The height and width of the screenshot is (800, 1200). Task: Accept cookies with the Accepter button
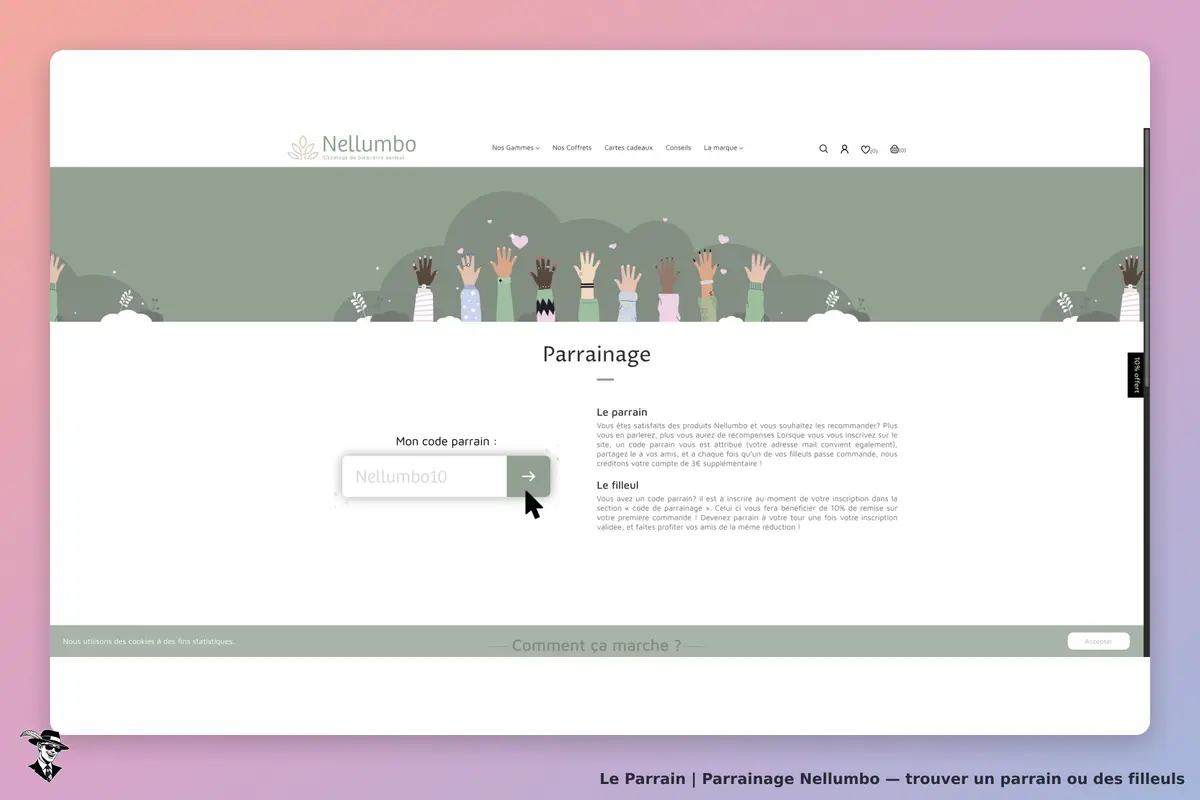click(x=1098, y=641)
